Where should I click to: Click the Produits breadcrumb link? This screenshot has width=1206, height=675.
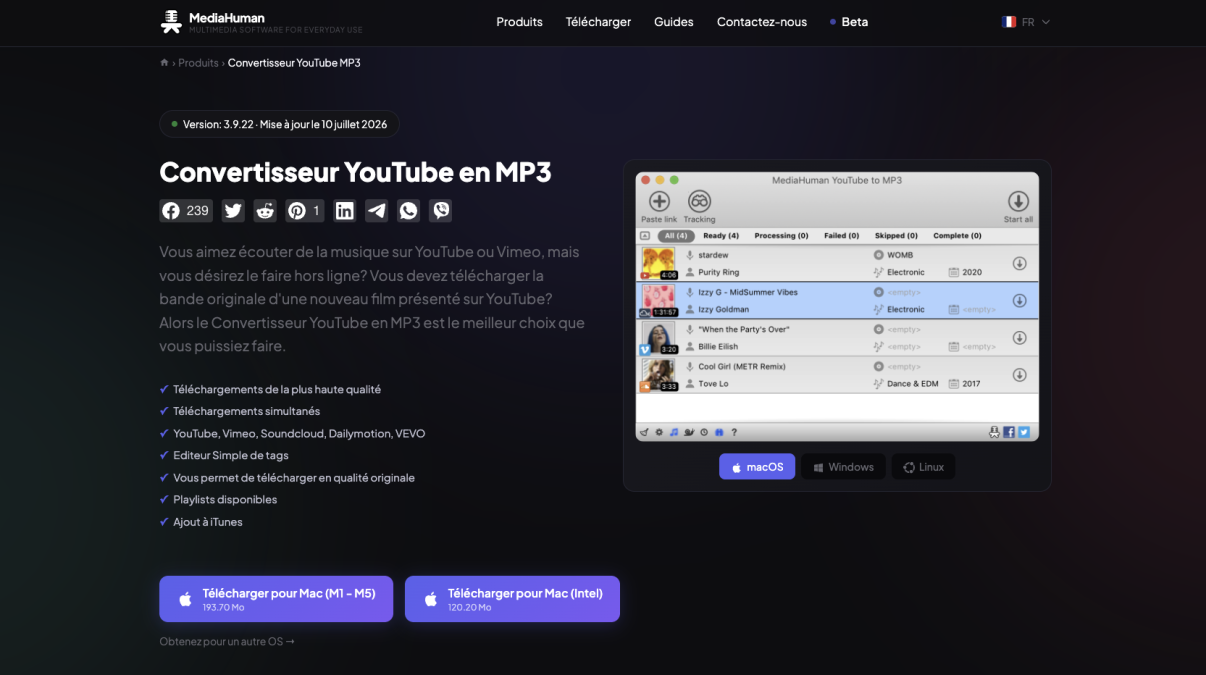198,63
